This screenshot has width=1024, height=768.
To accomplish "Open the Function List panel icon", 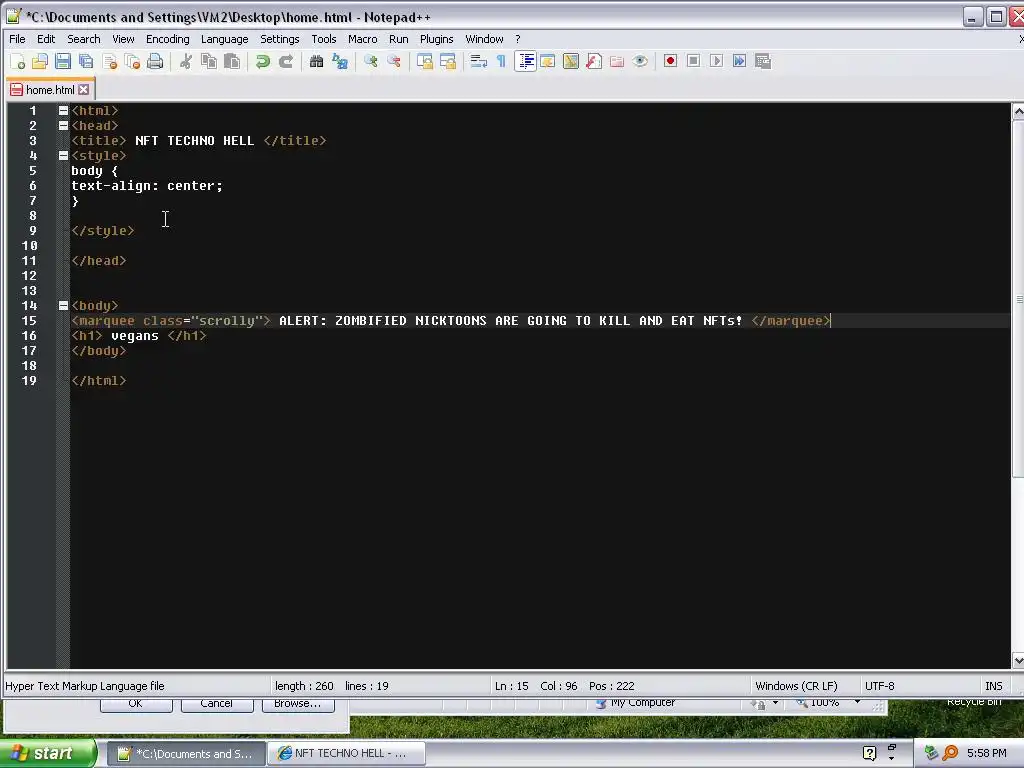I will (x=594, y=61).
